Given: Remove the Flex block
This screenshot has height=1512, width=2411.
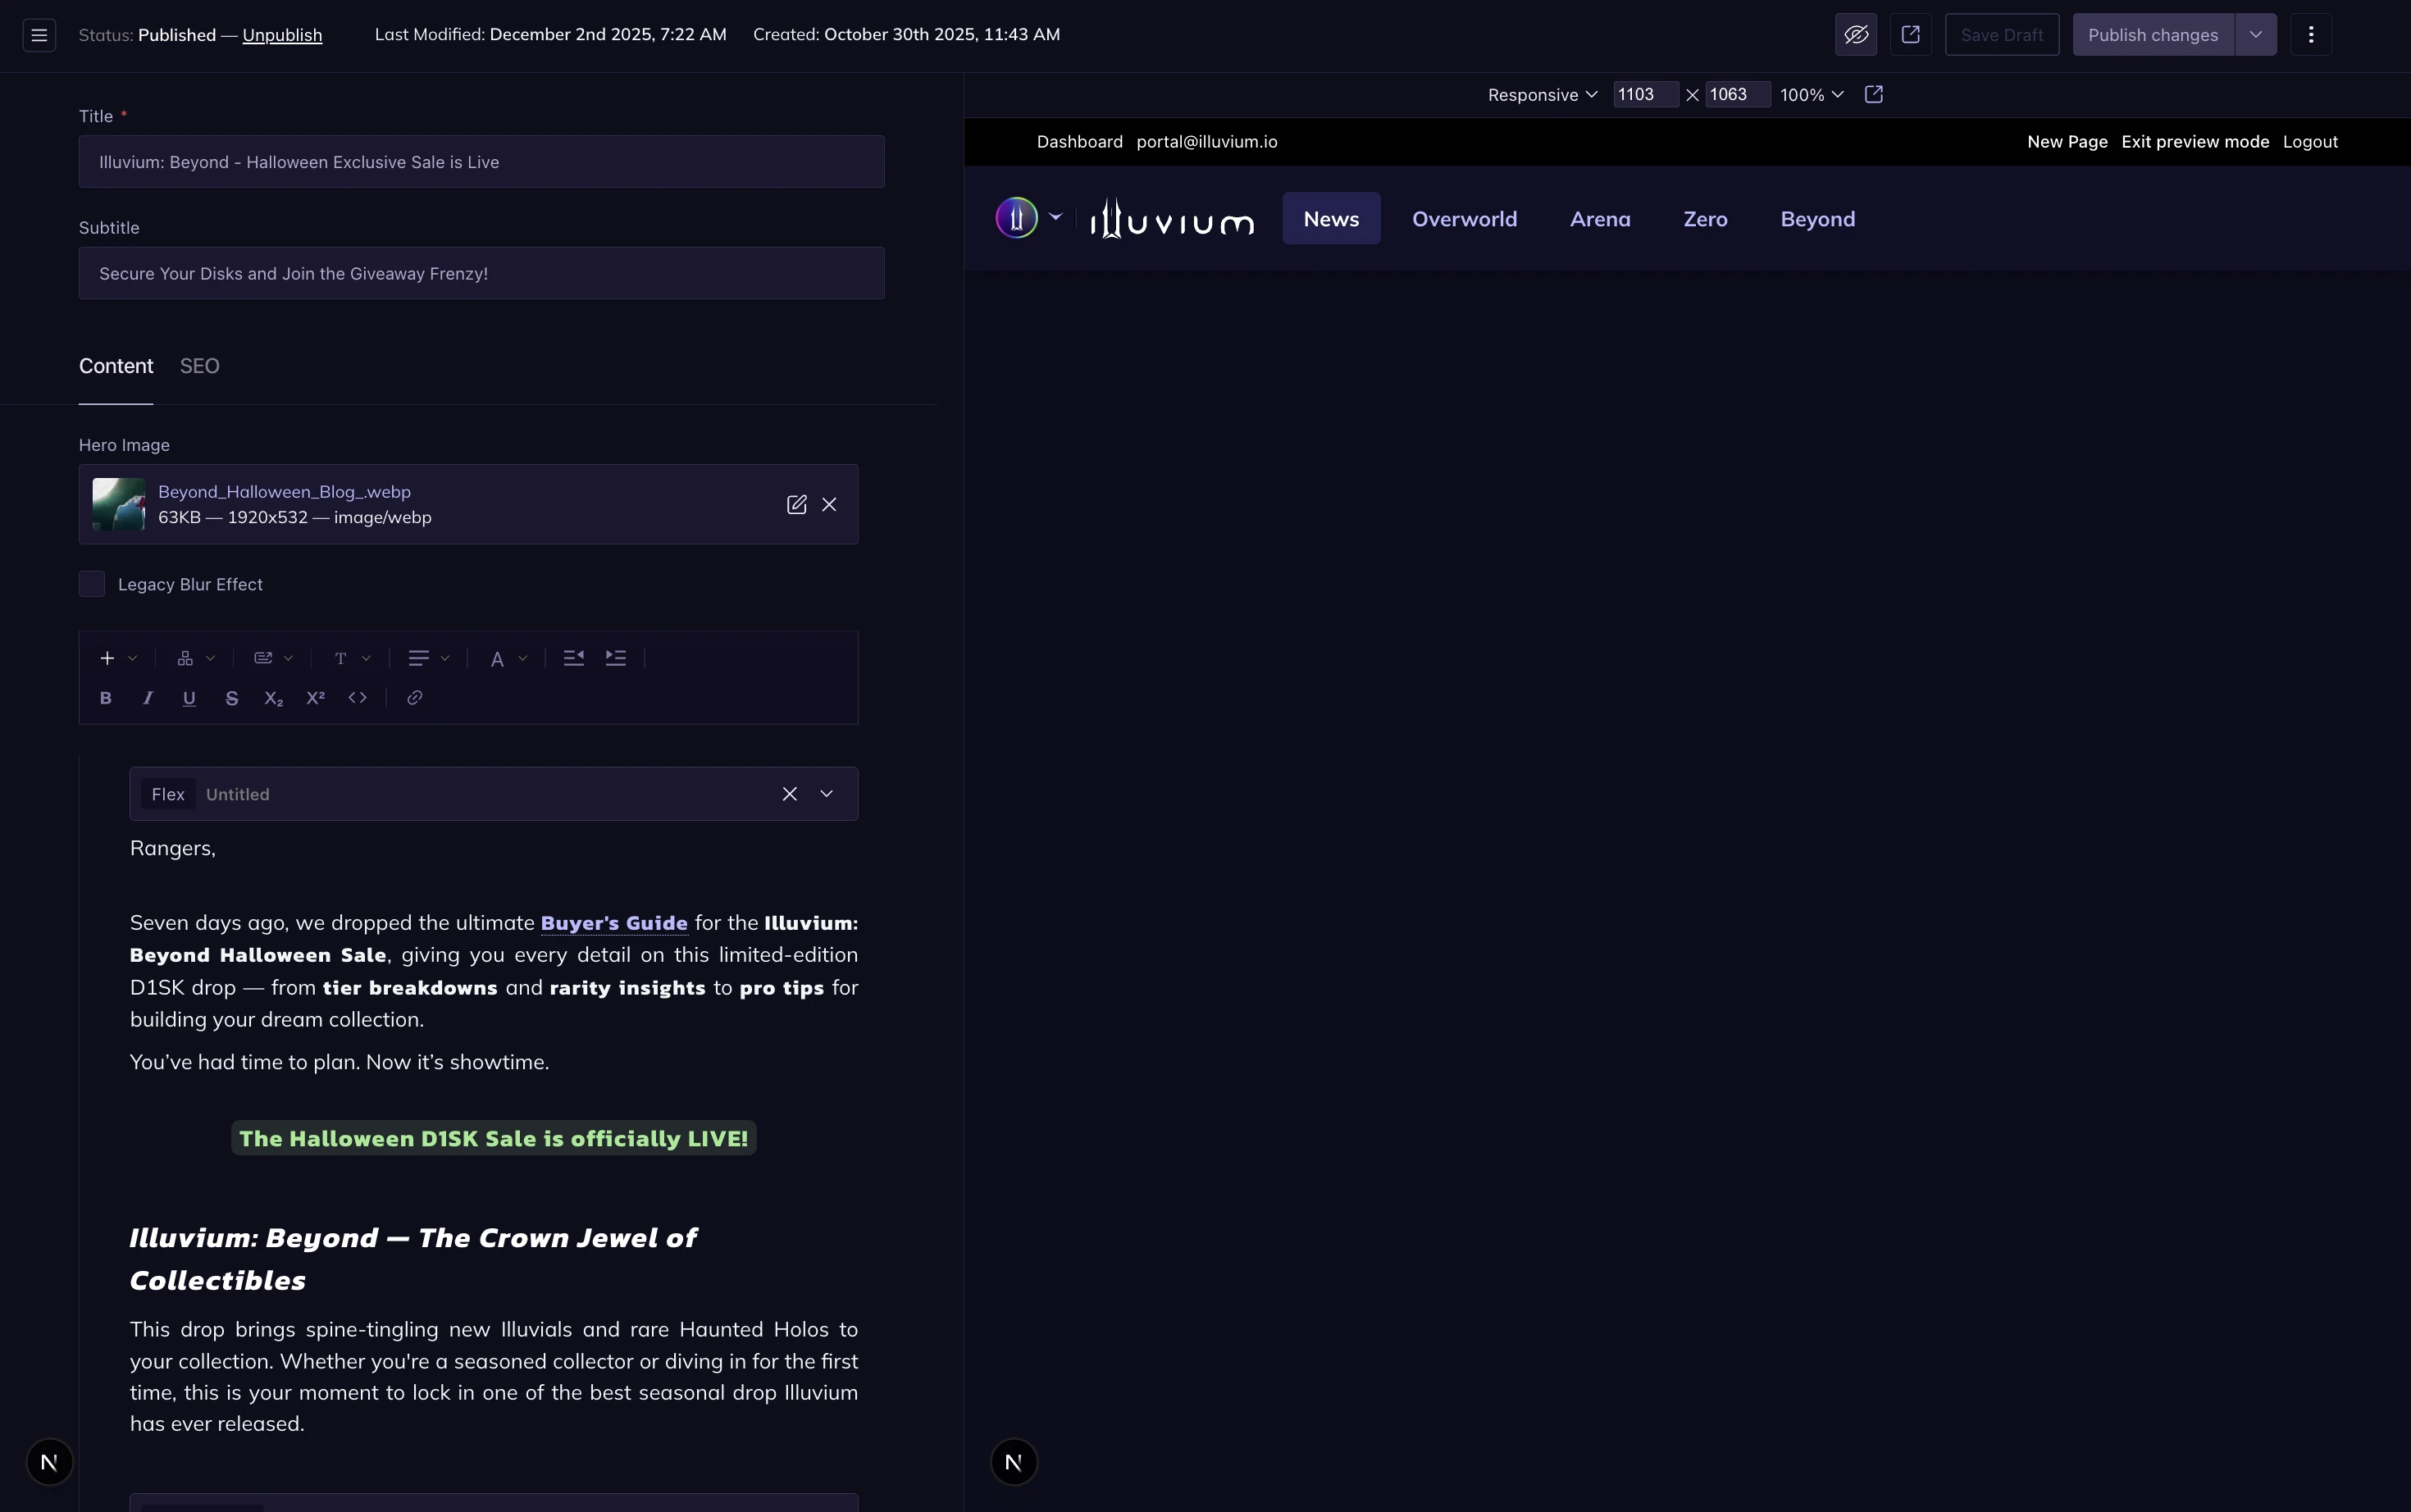Looking at the screenshot, I should point(790,794).
